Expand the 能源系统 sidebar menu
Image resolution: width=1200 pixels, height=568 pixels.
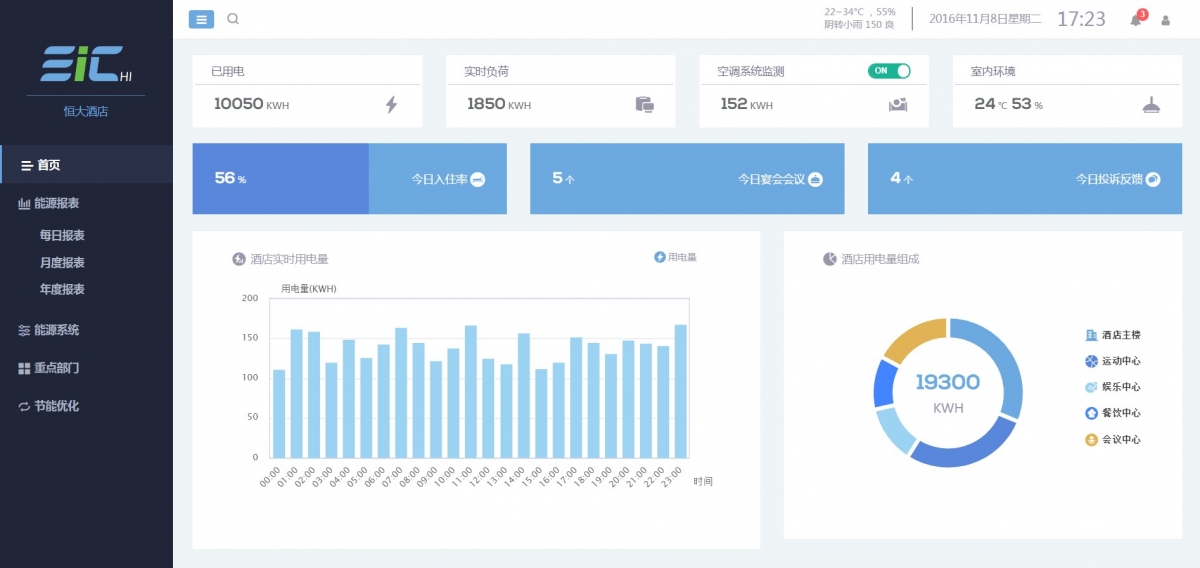tap(56, 330)
